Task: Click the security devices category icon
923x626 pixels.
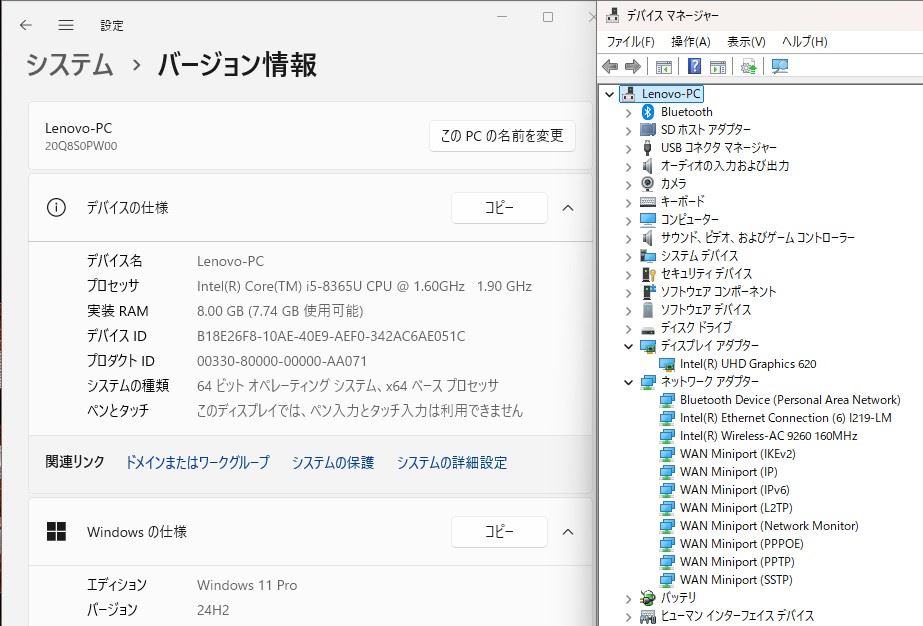Action: 649,274
